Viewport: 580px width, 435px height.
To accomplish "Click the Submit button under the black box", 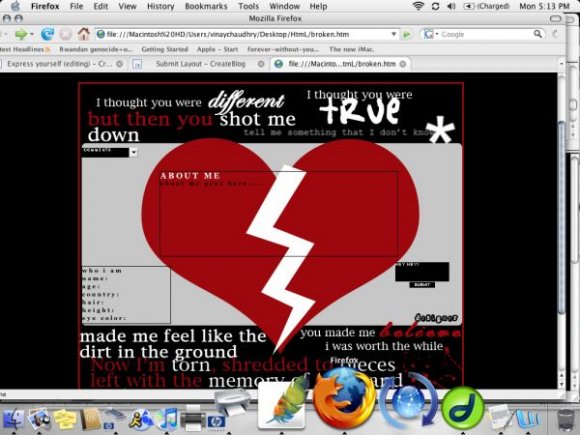I will [x=422, y=285].
